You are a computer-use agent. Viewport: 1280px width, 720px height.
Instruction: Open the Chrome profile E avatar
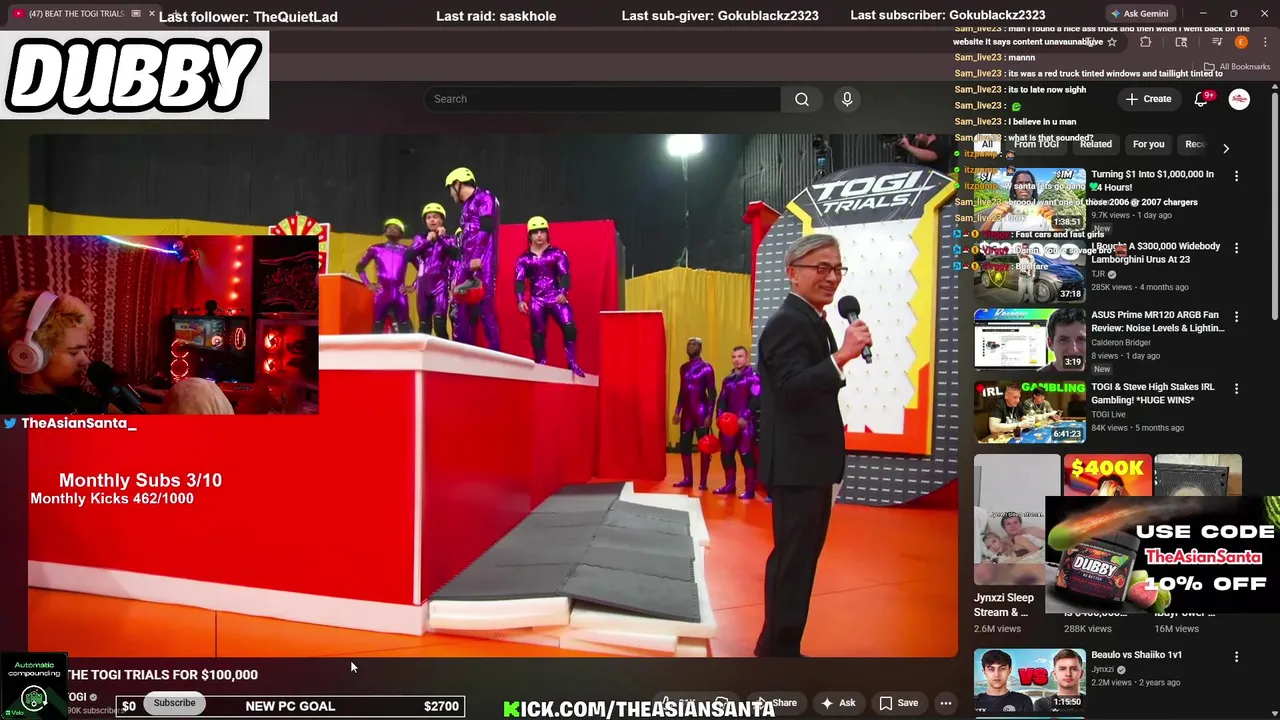click(x=1241, y=42)
